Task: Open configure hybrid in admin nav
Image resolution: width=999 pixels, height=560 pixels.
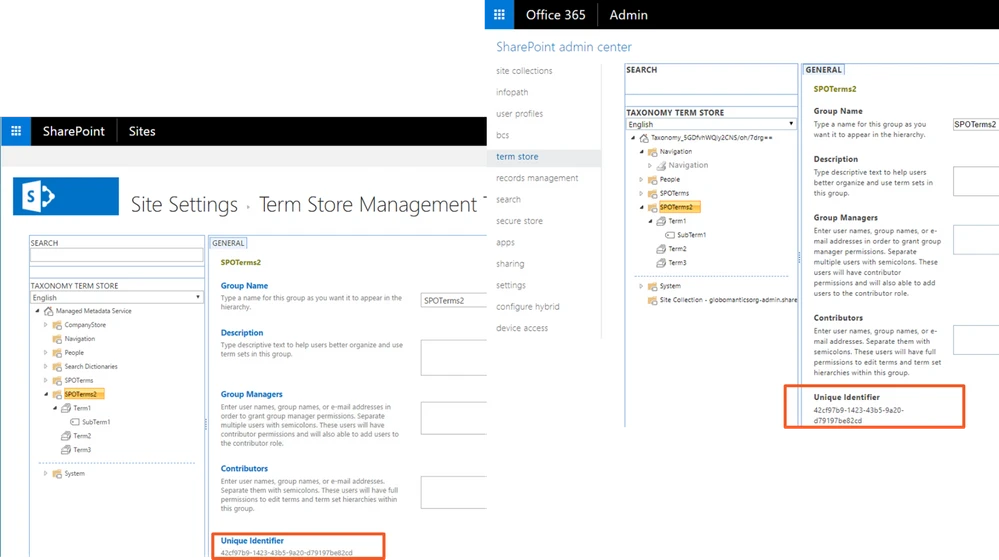Action: coord(528,306)
